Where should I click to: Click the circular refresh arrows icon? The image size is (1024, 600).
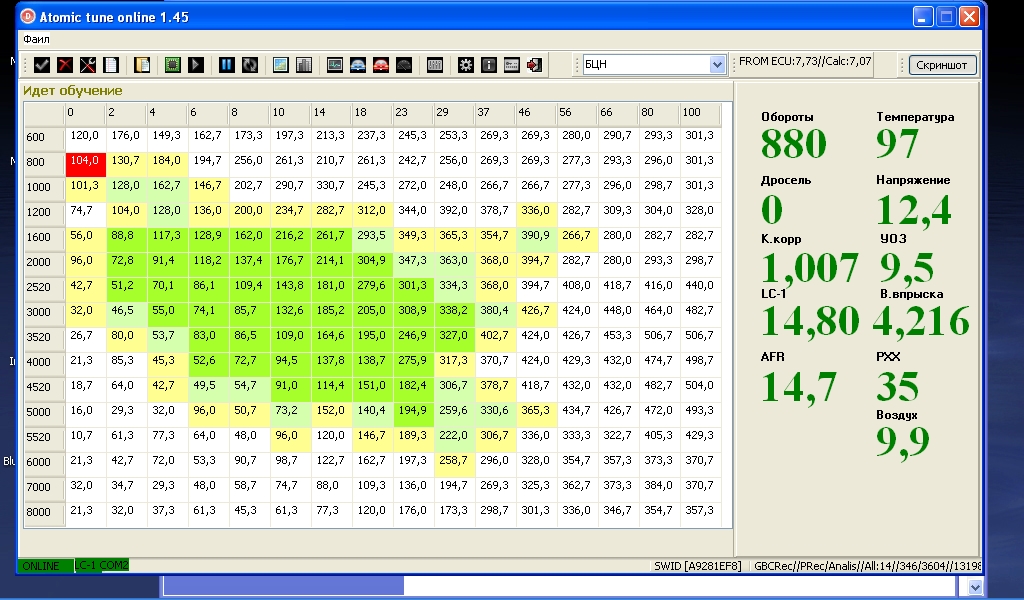point(249,65)
